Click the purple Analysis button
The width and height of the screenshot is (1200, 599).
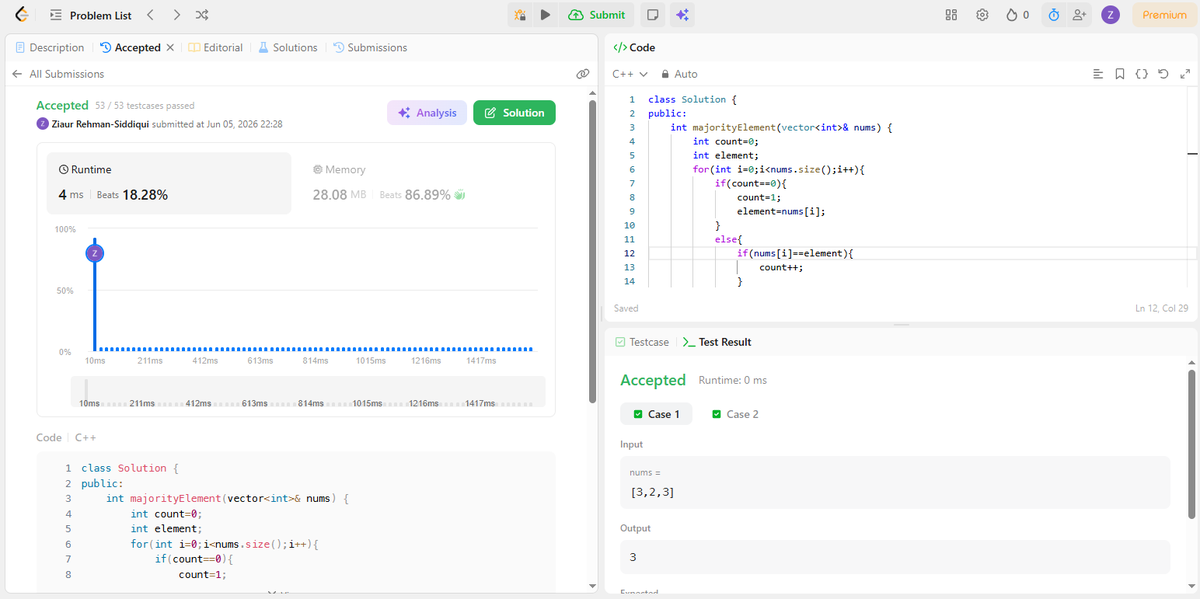click(x=427, y=113)
